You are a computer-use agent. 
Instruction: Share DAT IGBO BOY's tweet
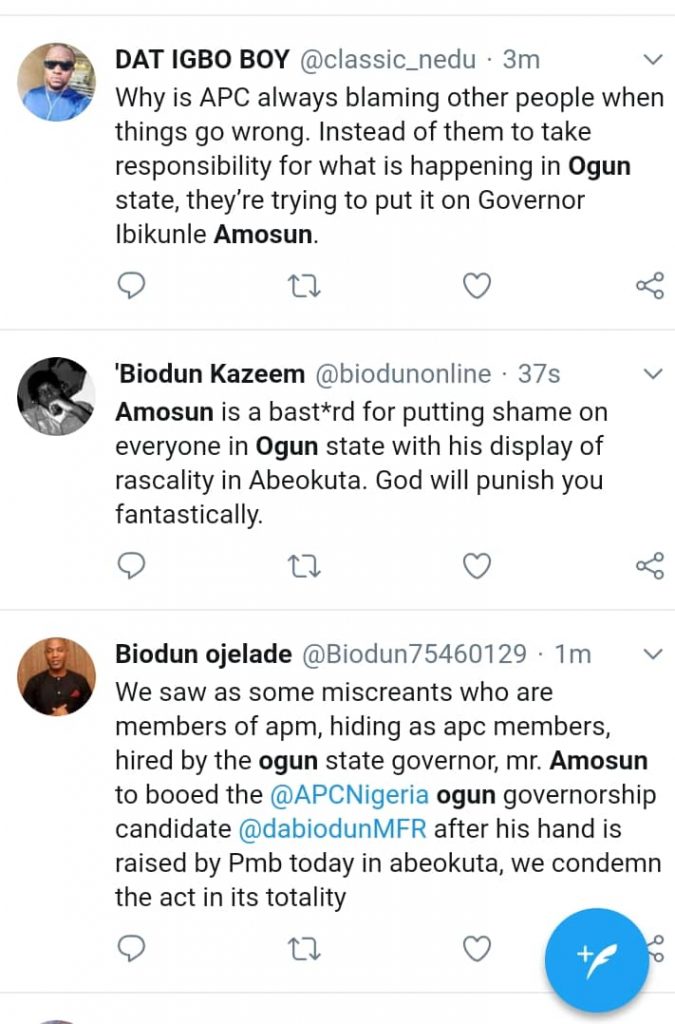[x=650, y=287]
